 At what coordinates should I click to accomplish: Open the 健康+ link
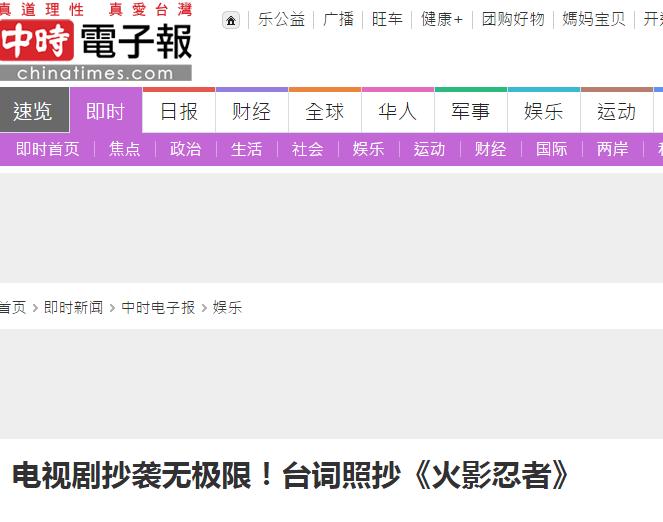pyautogui.click(x=442, y=19)
